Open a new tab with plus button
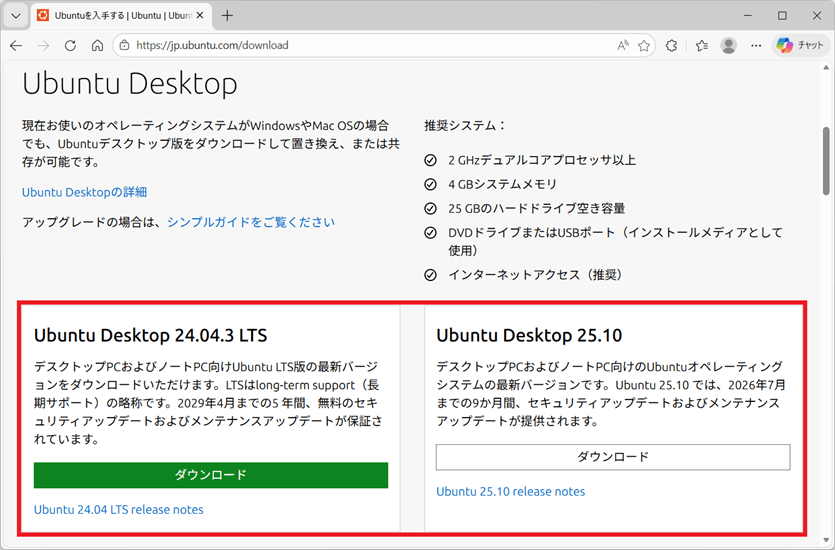 point(227,16)
